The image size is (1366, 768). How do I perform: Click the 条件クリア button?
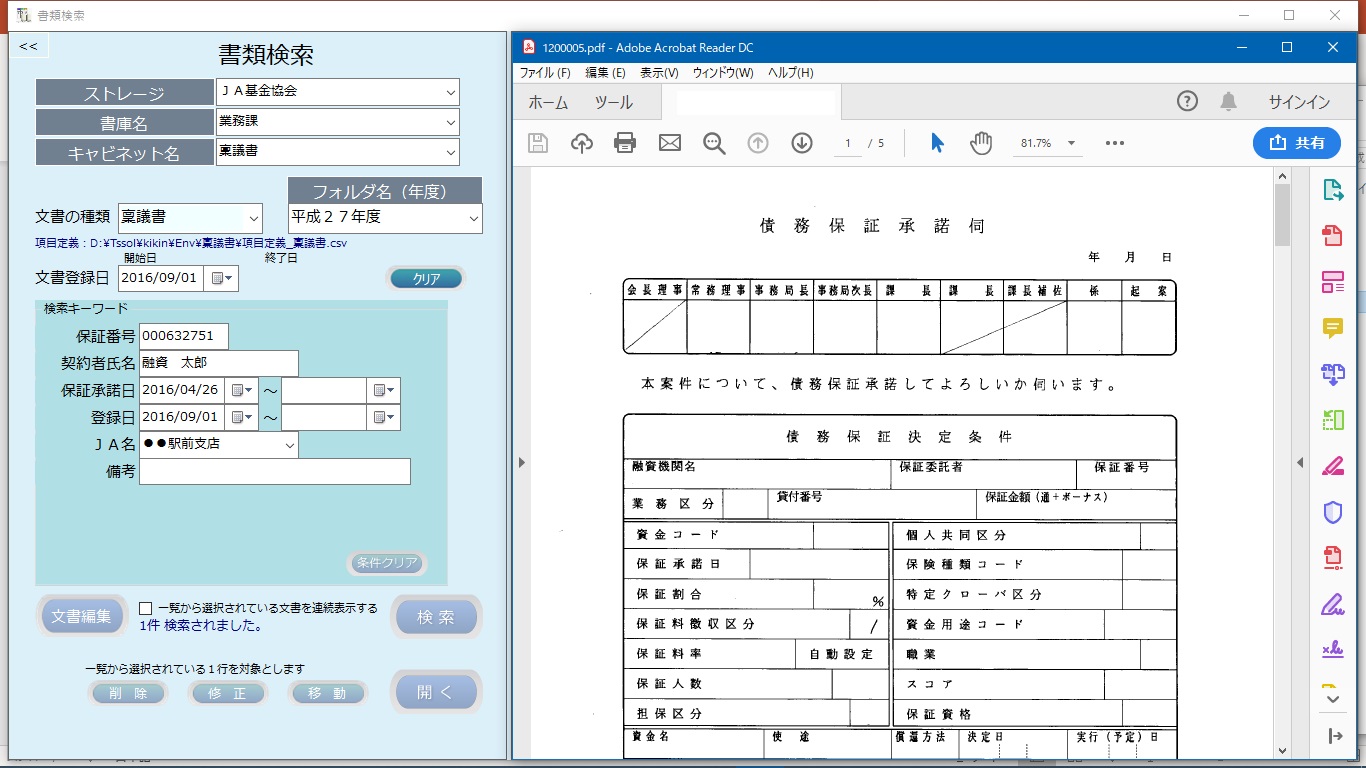tap(387, 563)
